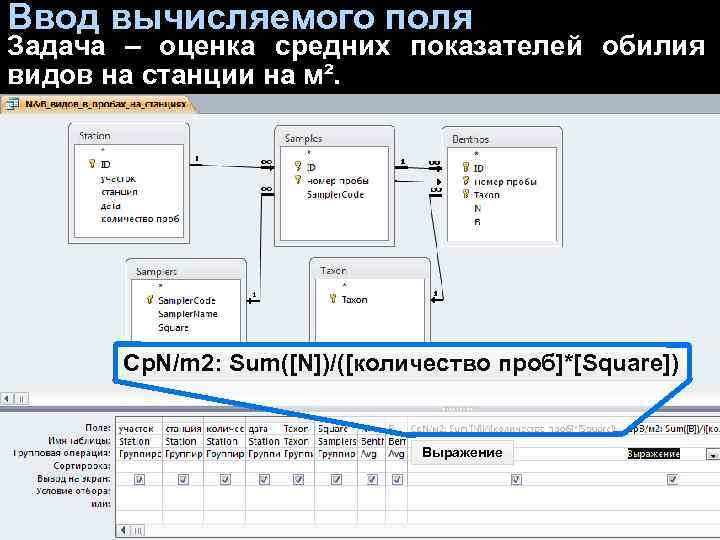The image size is (720, 540).
Task: Uncheck the show checkbox for the Square column
Action: [336, 479]
